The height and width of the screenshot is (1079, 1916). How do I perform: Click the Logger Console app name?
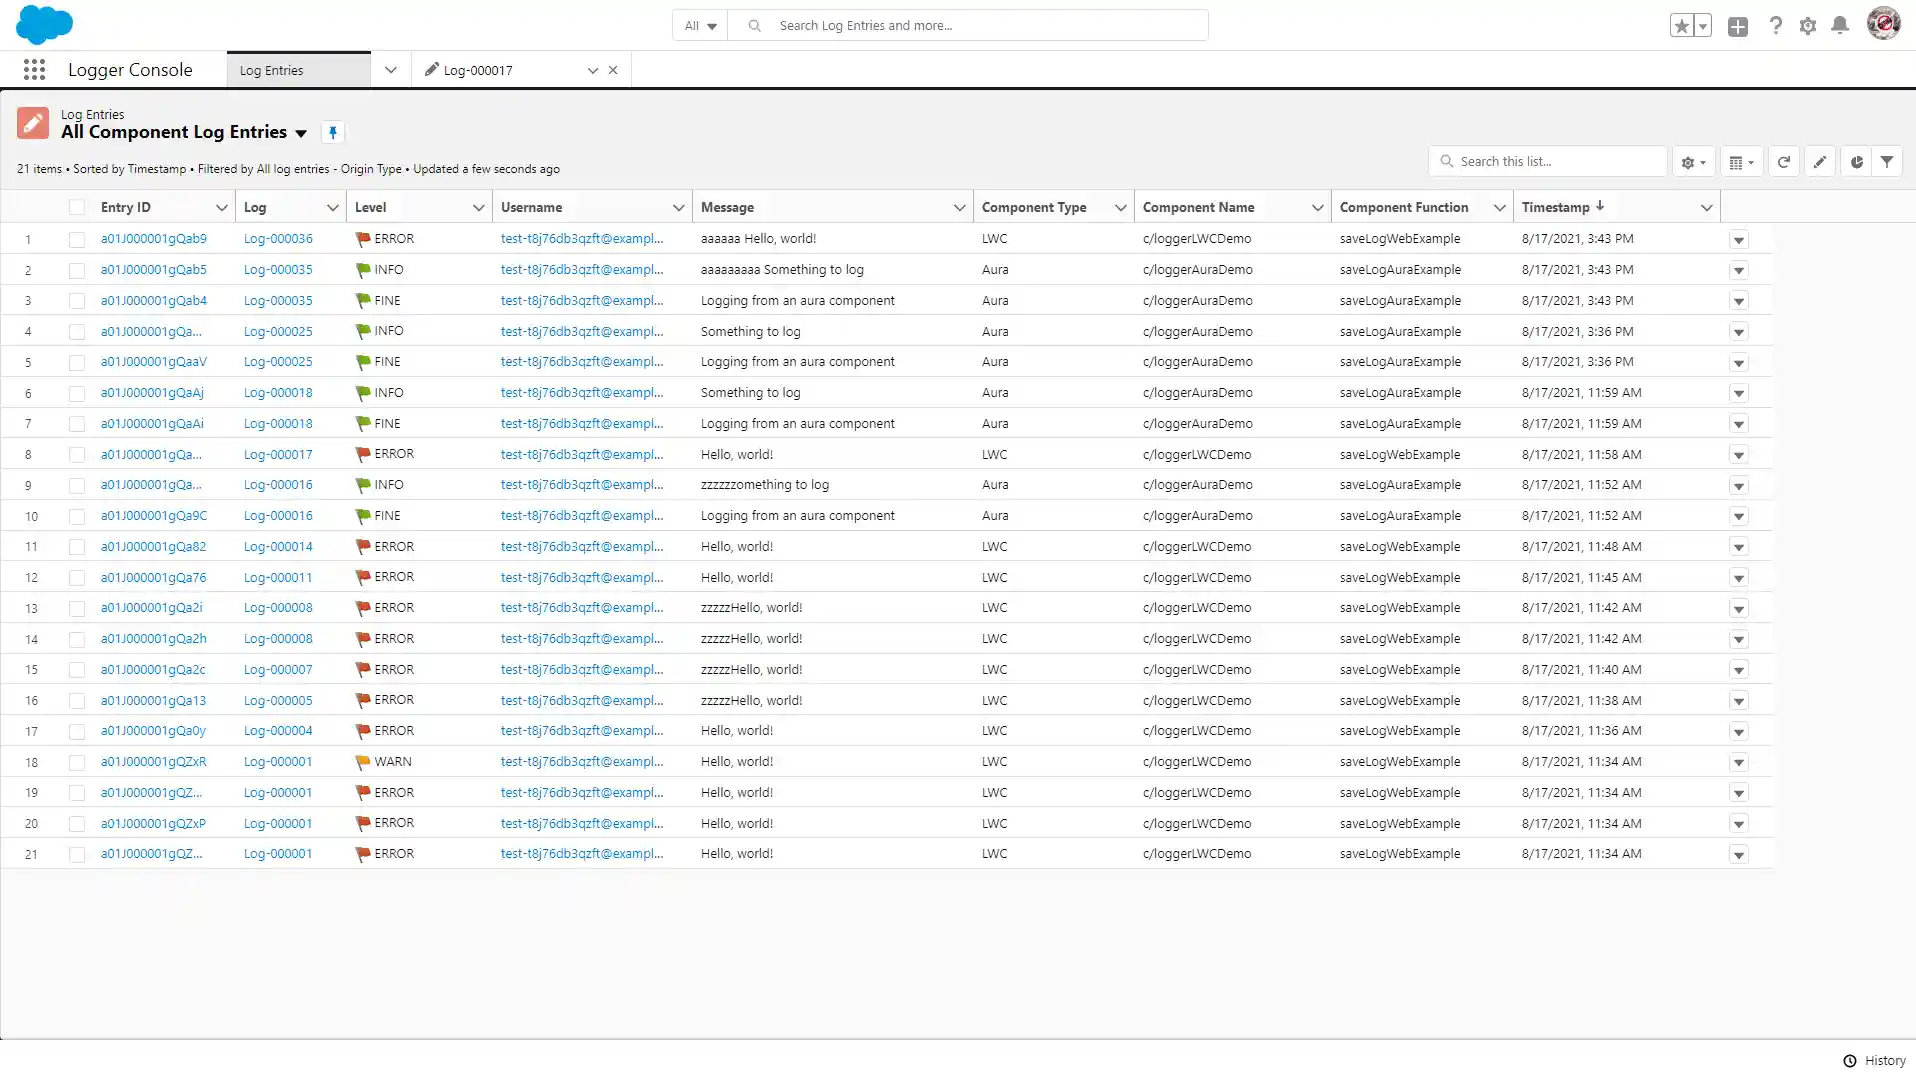point(130,69)
